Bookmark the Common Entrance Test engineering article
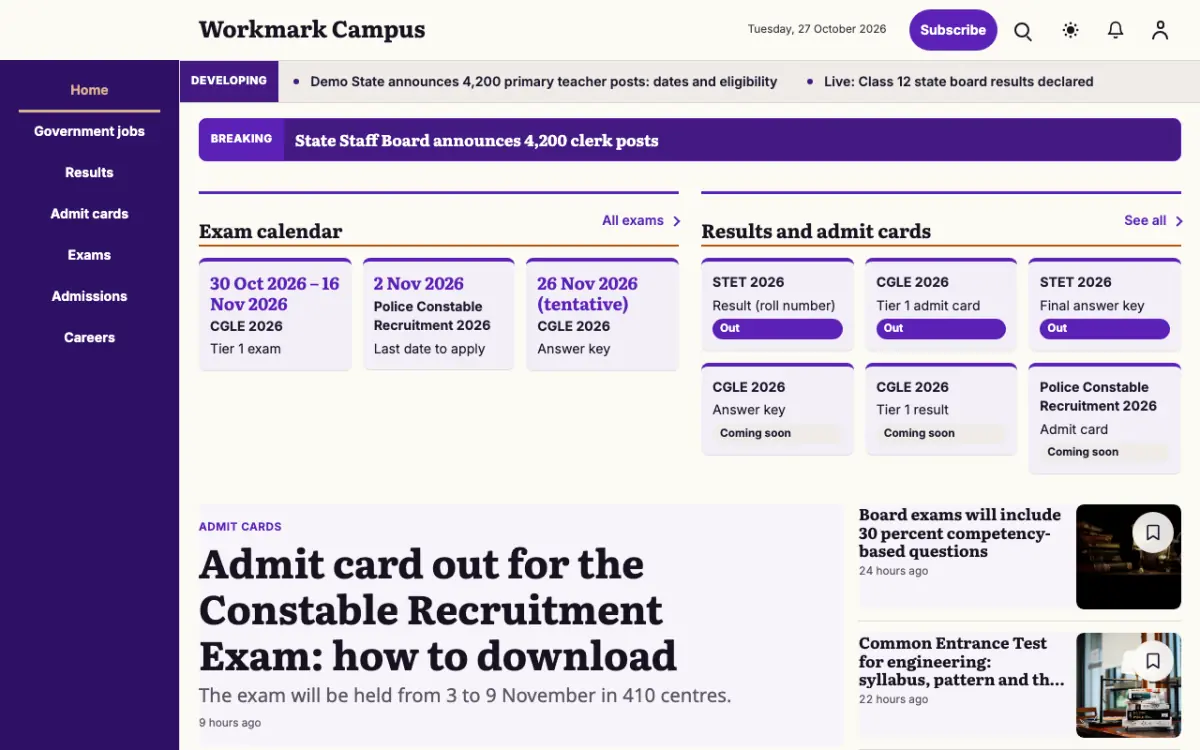The height and width of the screenshot is (750, 1200). (x=1153, y=661)
